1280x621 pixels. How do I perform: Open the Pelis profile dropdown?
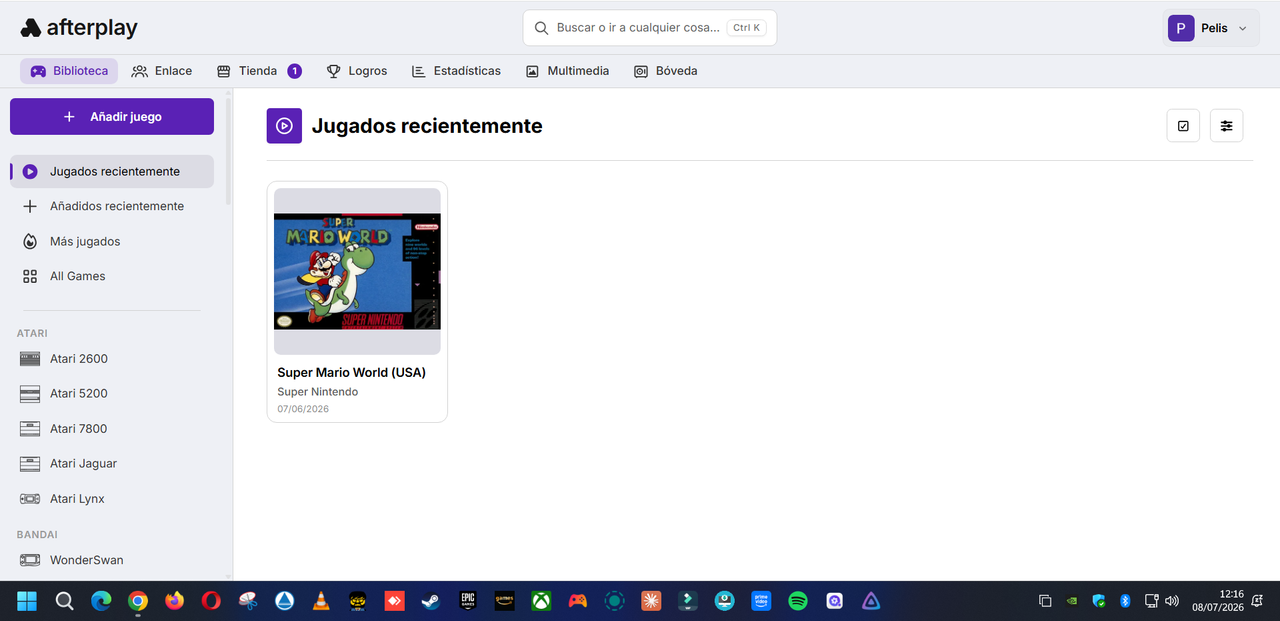click(x=1211, y=28)
